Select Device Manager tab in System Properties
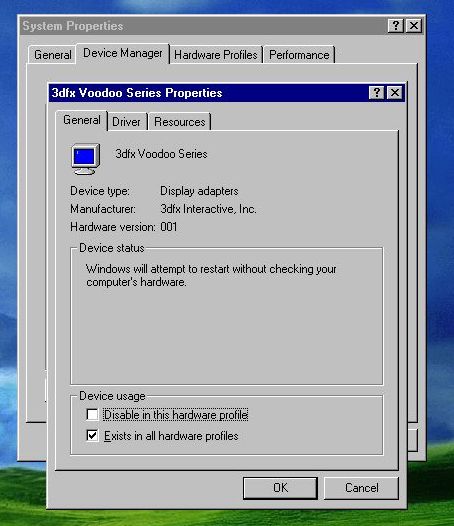The height and width of the screenshot is (526, 454). pyautogui.click(x=122, y=53)
